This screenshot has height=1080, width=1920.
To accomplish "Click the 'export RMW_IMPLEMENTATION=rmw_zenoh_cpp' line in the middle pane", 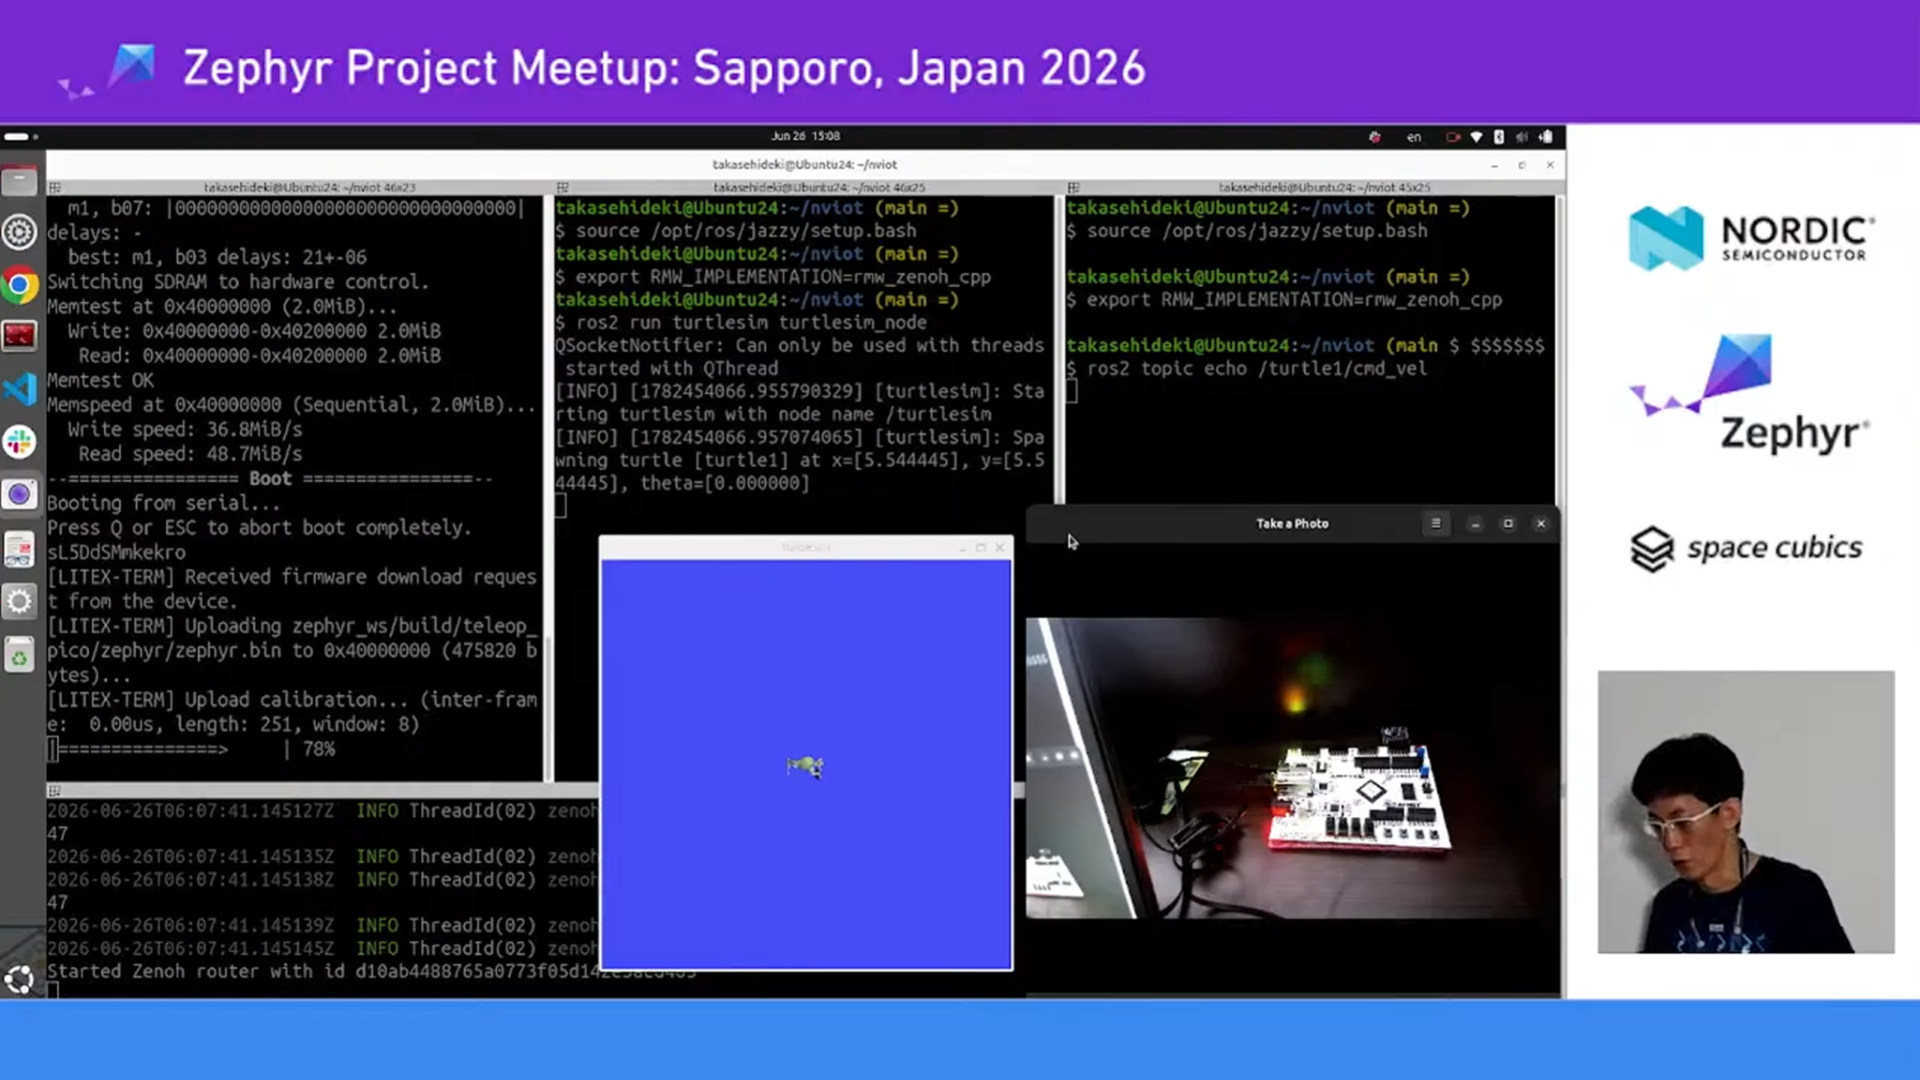I will pos(783,277).
